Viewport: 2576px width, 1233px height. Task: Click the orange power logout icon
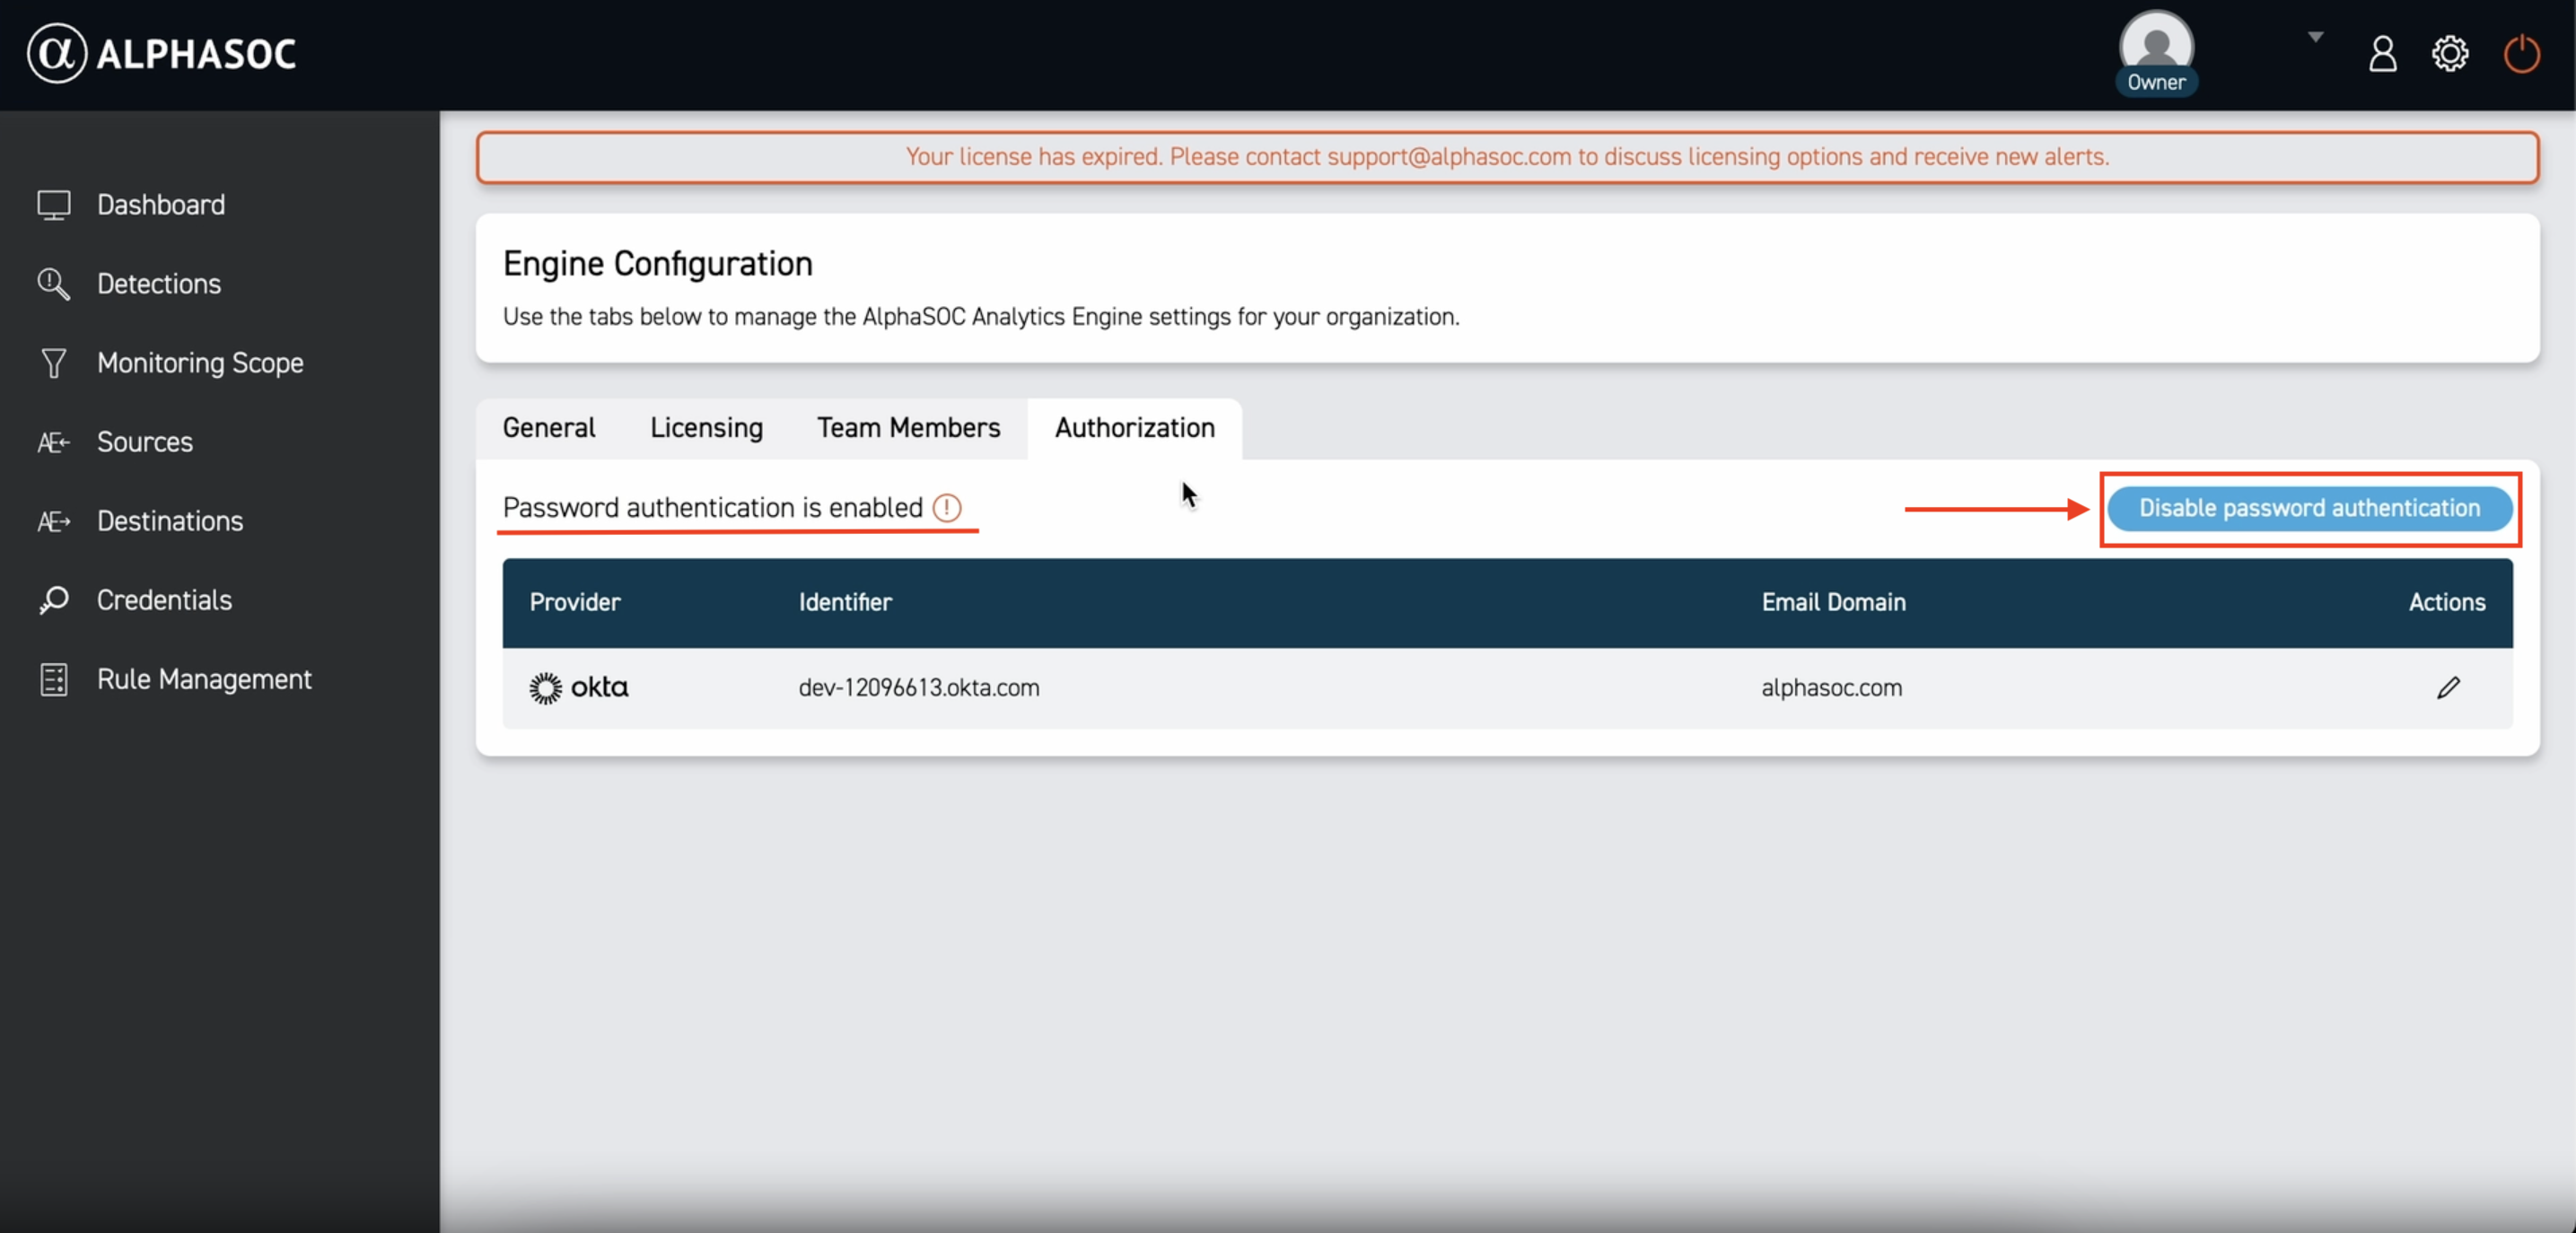(x=2521, y=54)
